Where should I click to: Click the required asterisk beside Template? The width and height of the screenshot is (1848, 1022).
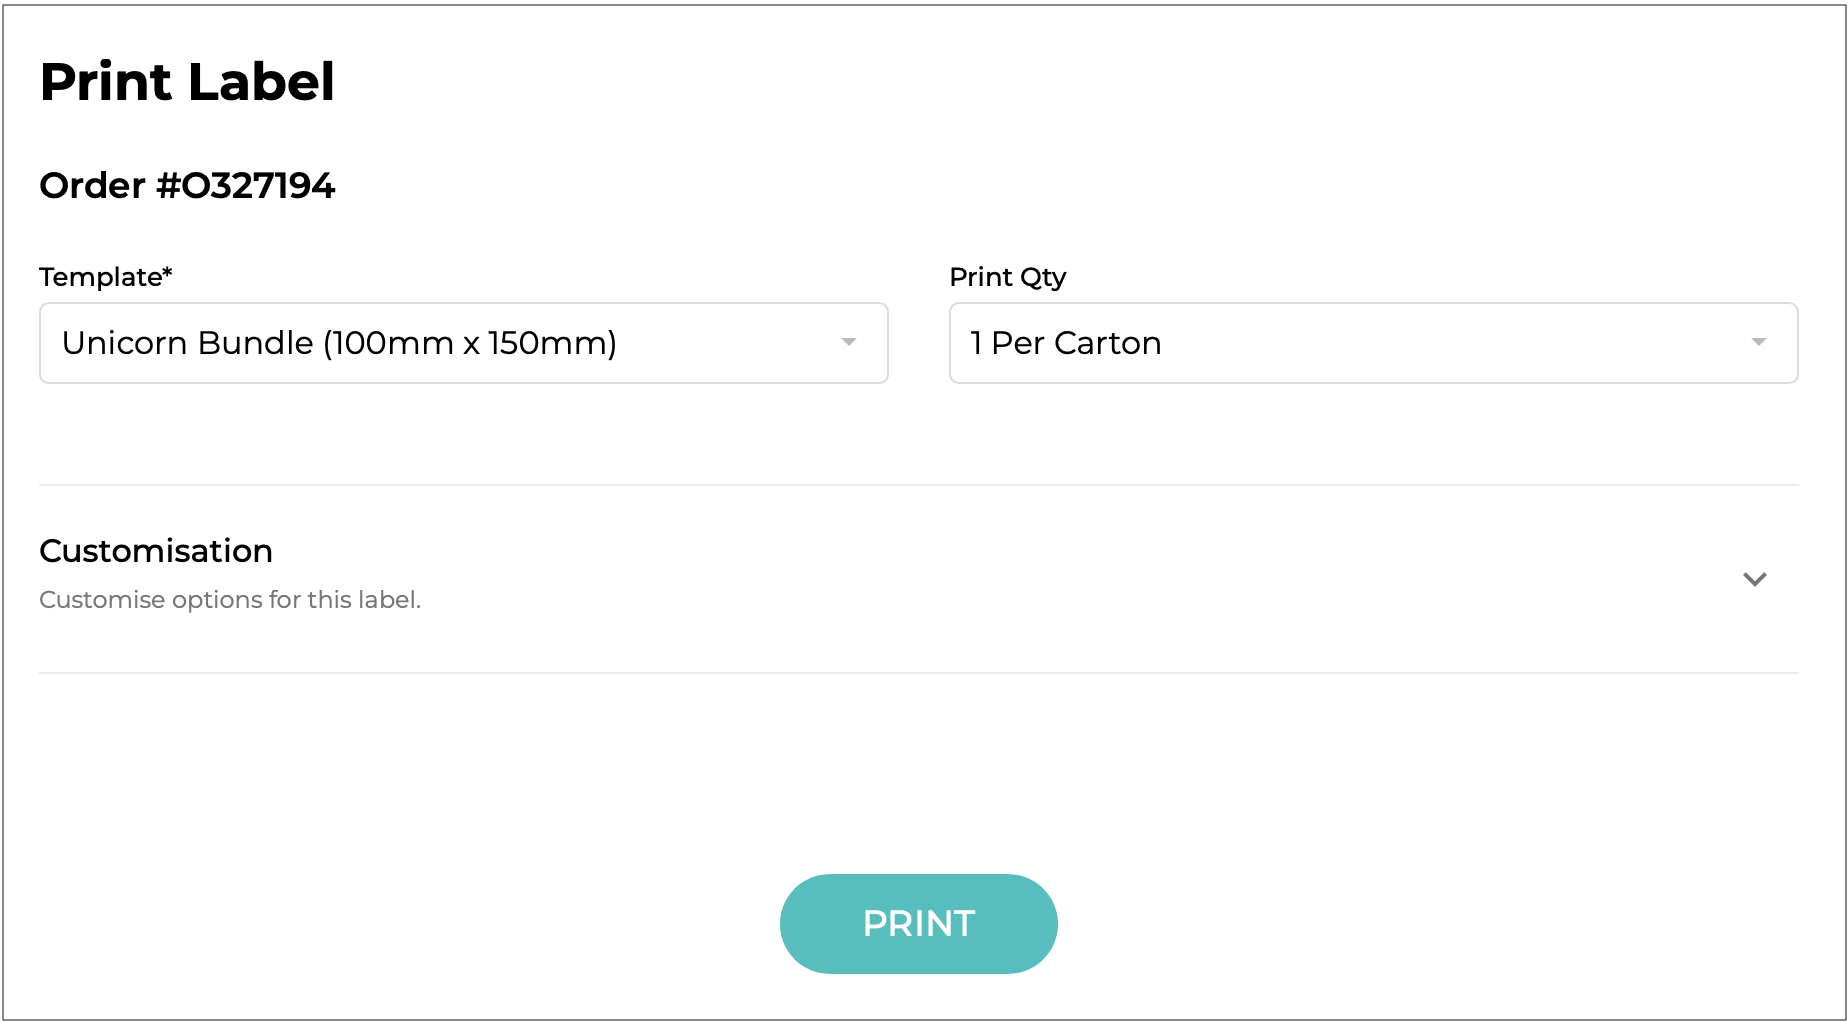[x=167, y=272]
